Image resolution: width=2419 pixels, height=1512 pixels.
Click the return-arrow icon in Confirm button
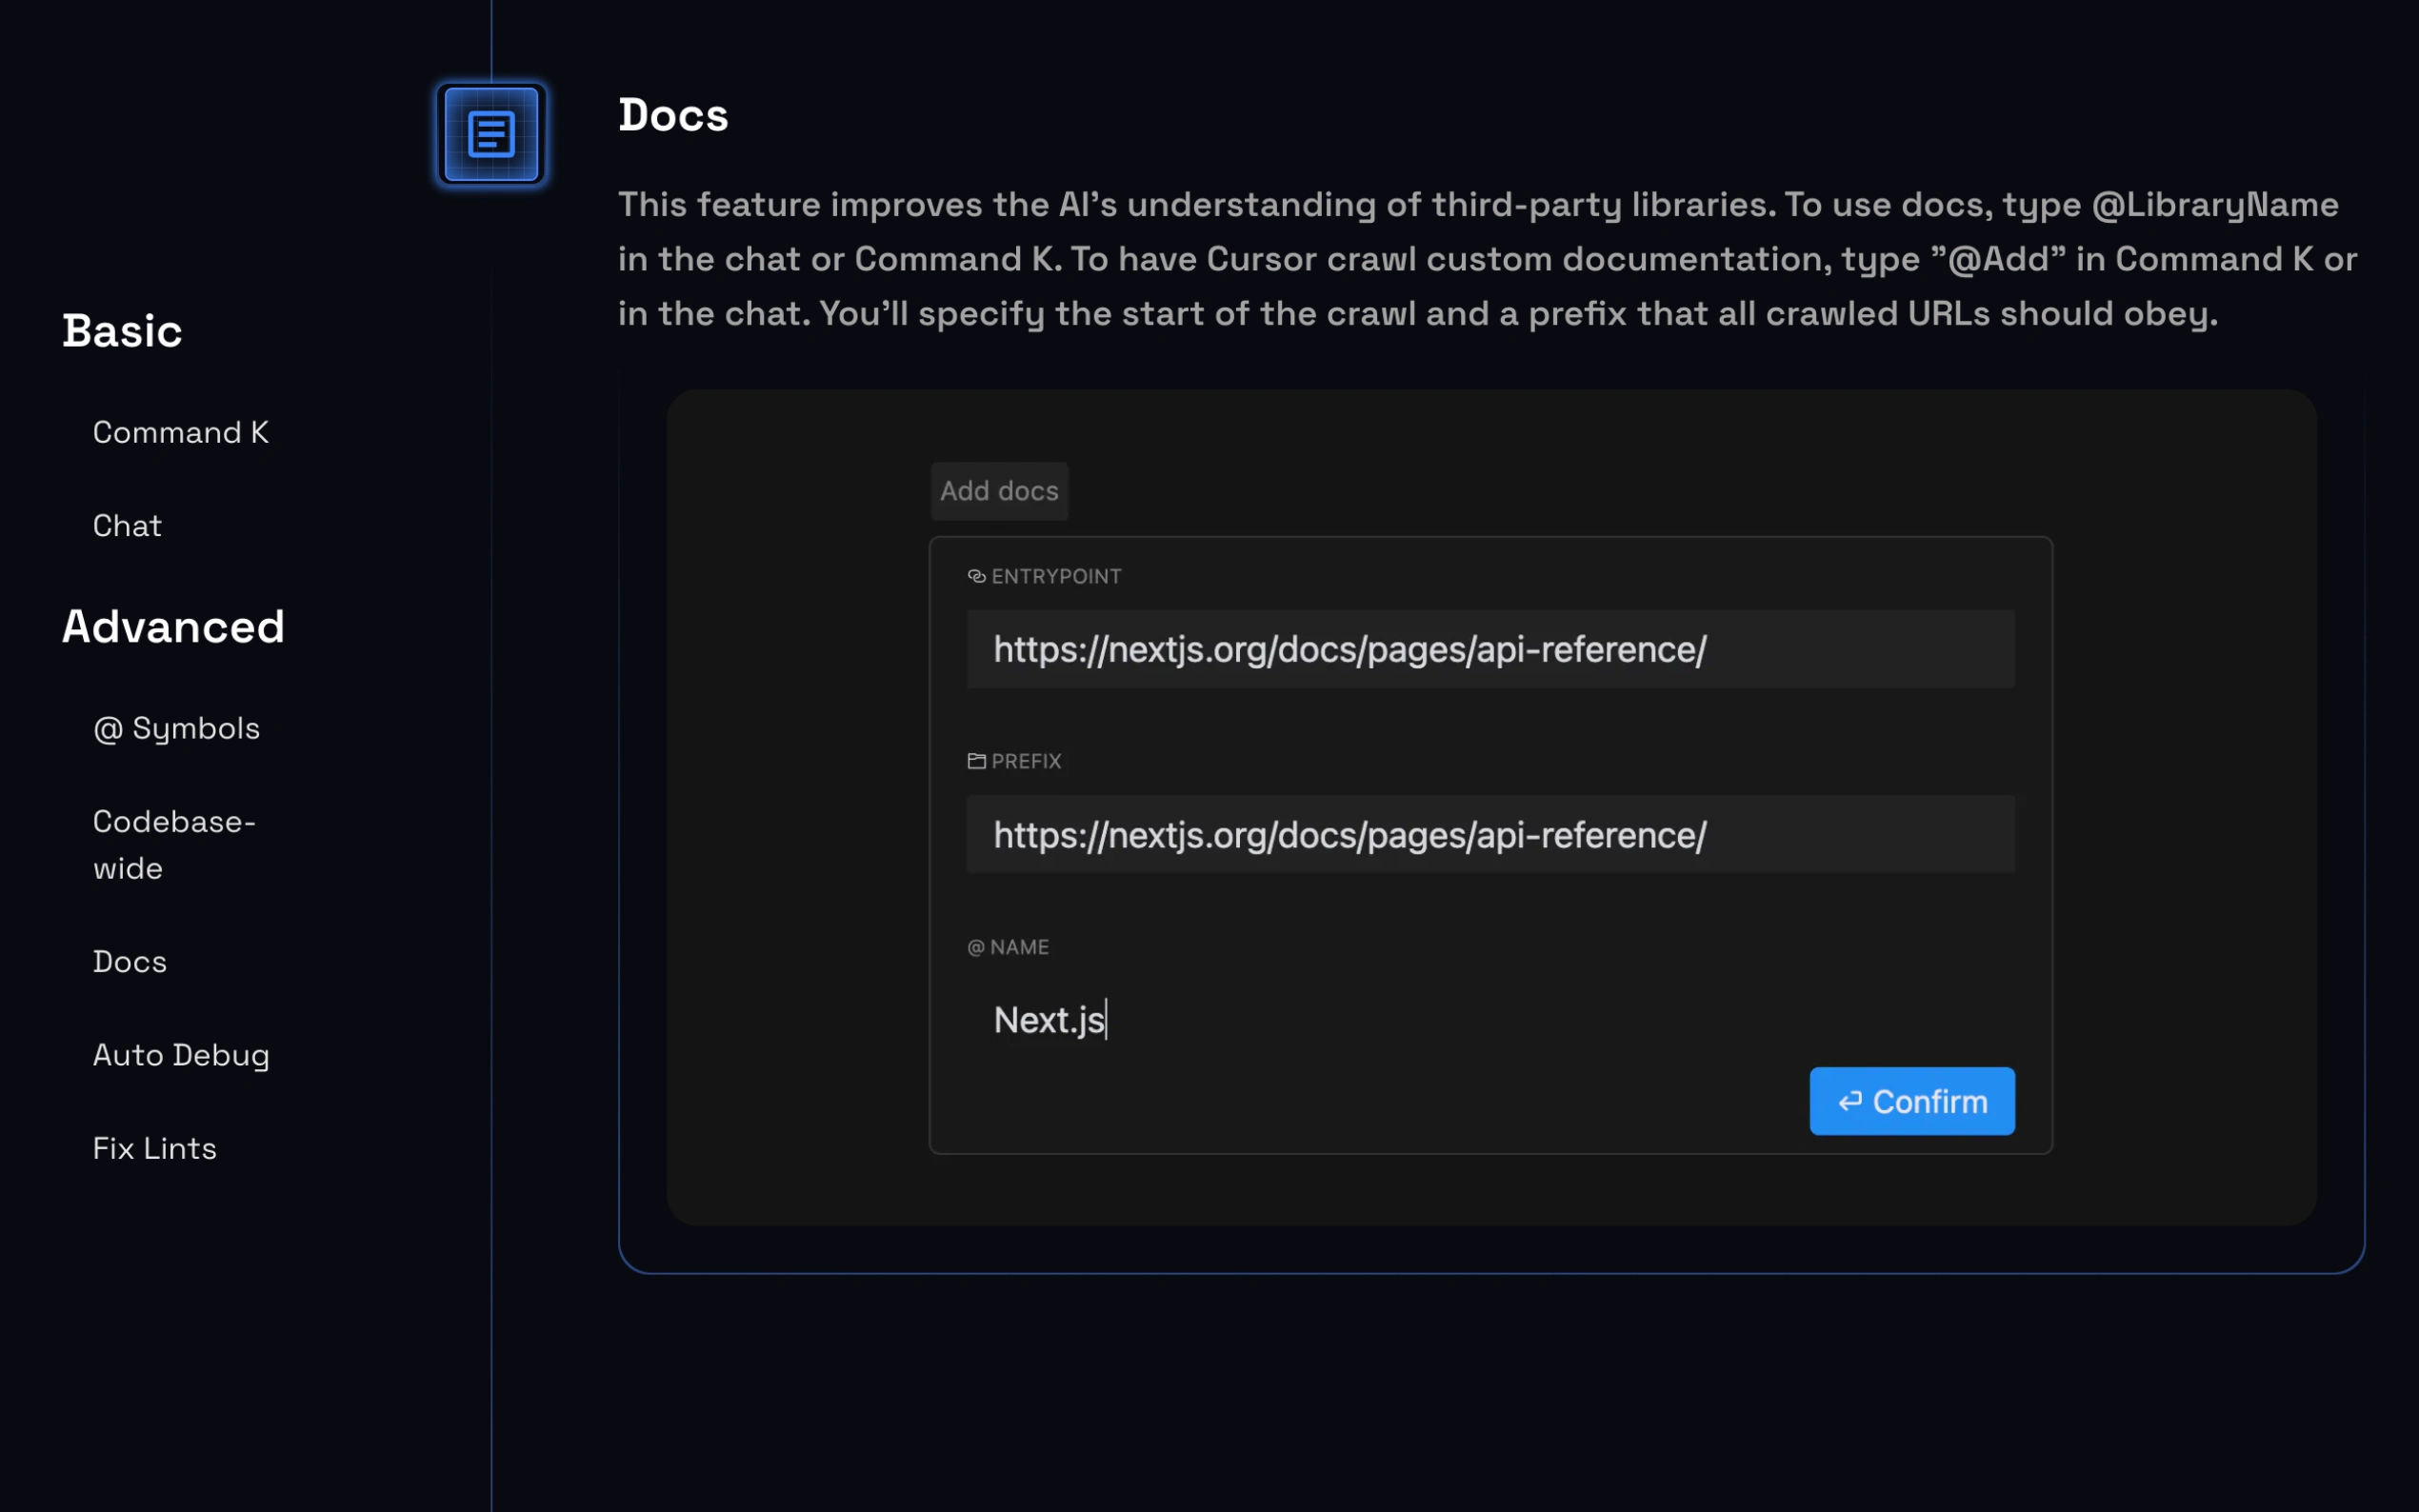point(1850,1101)
